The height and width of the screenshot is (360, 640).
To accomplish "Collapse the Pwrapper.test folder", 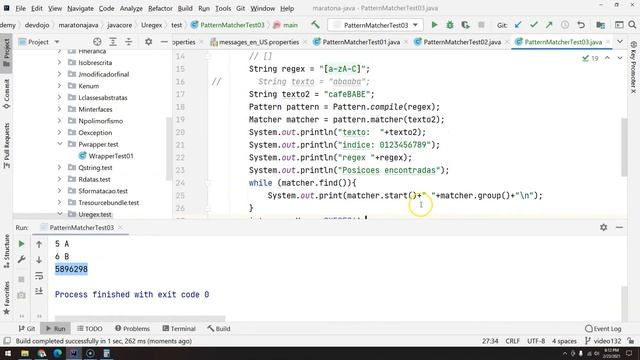I will [60, 144].
